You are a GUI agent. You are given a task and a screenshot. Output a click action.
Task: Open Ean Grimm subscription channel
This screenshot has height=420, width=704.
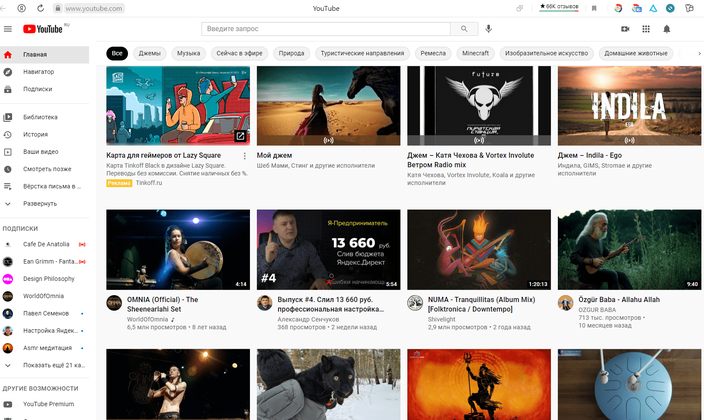coord(44,261)
